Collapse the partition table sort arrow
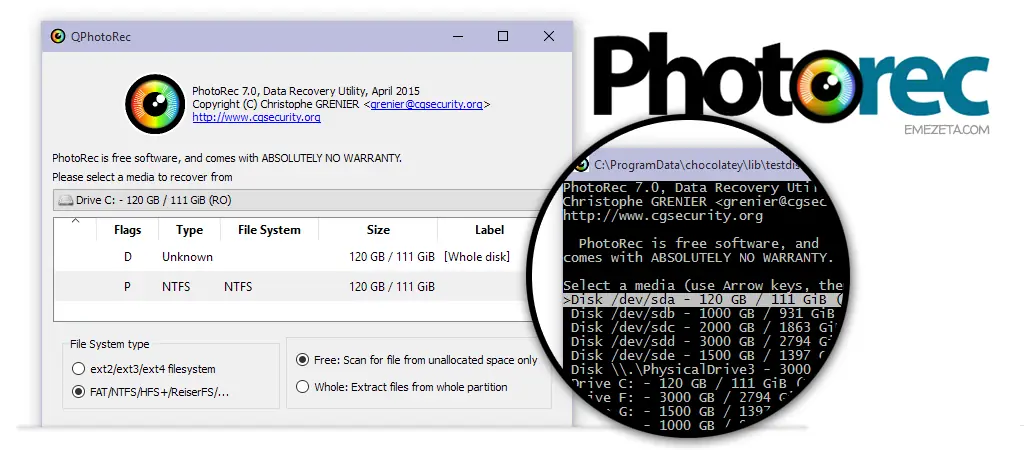Viewport: 1024px width, 450px height. point(75,221)
